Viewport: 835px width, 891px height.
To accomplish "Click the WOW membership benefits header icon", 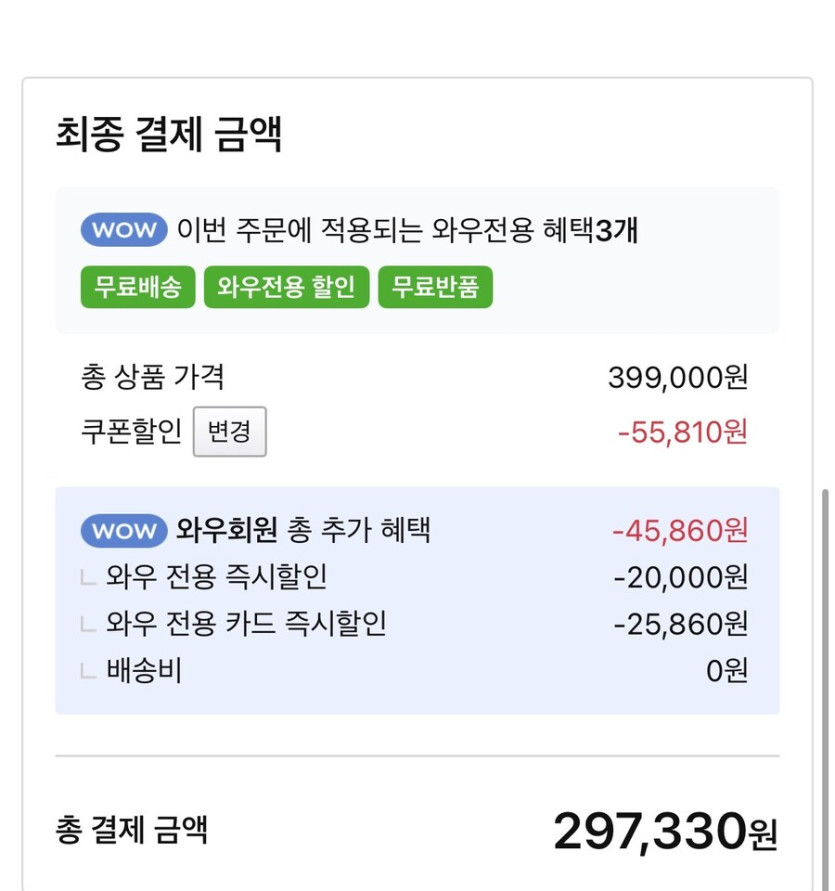I will [x=122, y=530].
